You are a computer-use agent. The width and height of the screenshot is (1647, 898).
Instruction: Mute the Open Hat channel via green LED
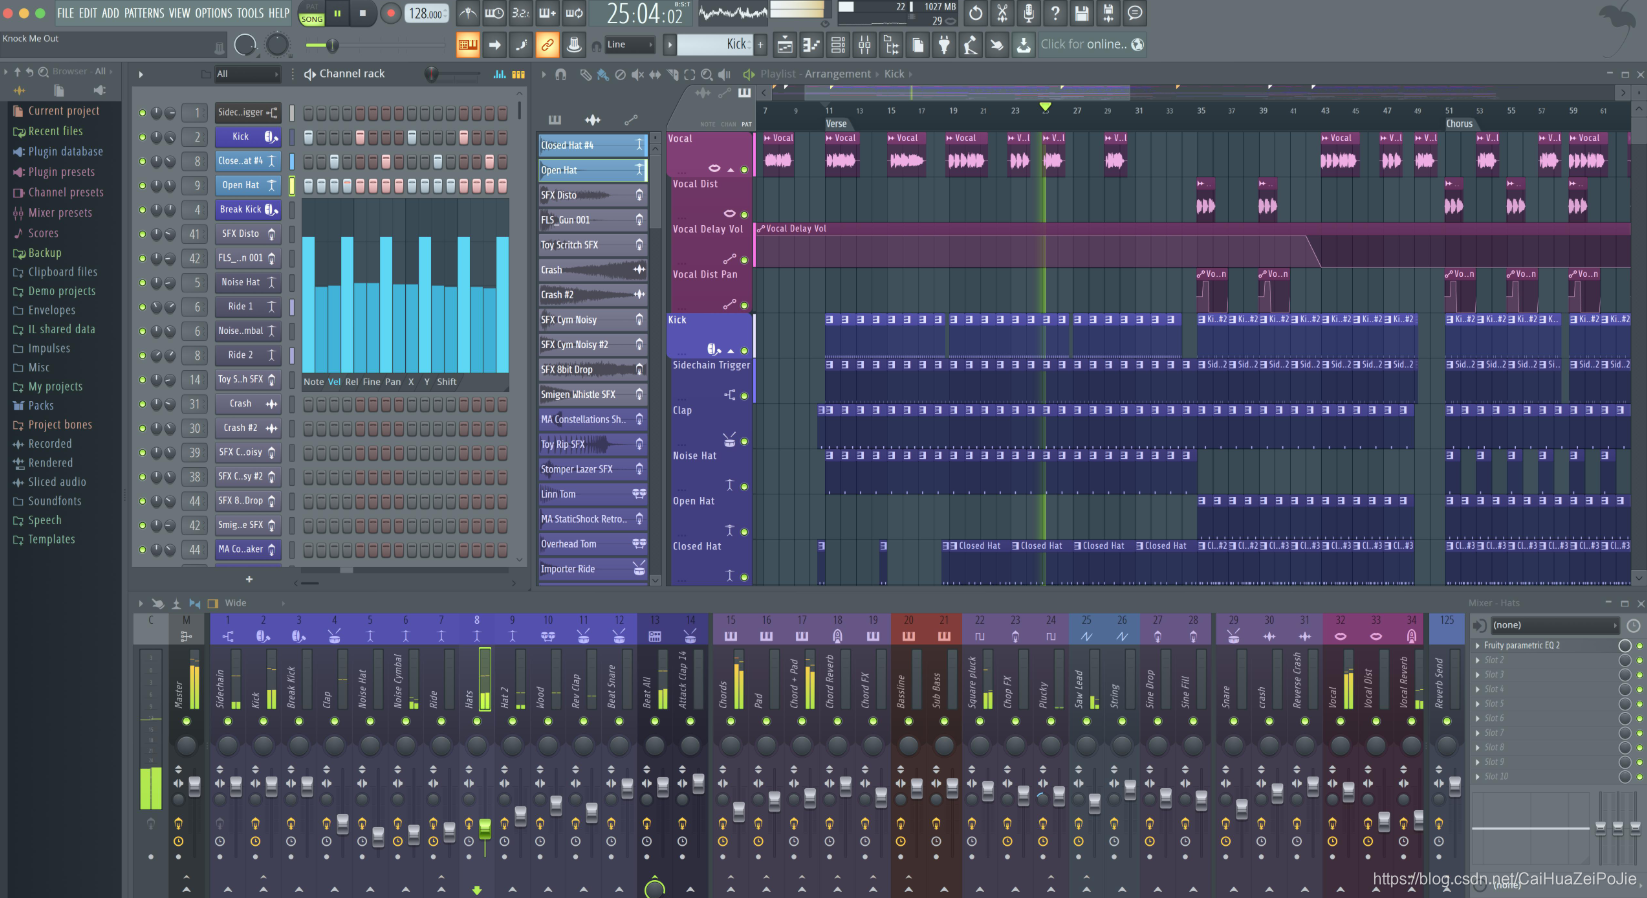[x=142, y=185]
